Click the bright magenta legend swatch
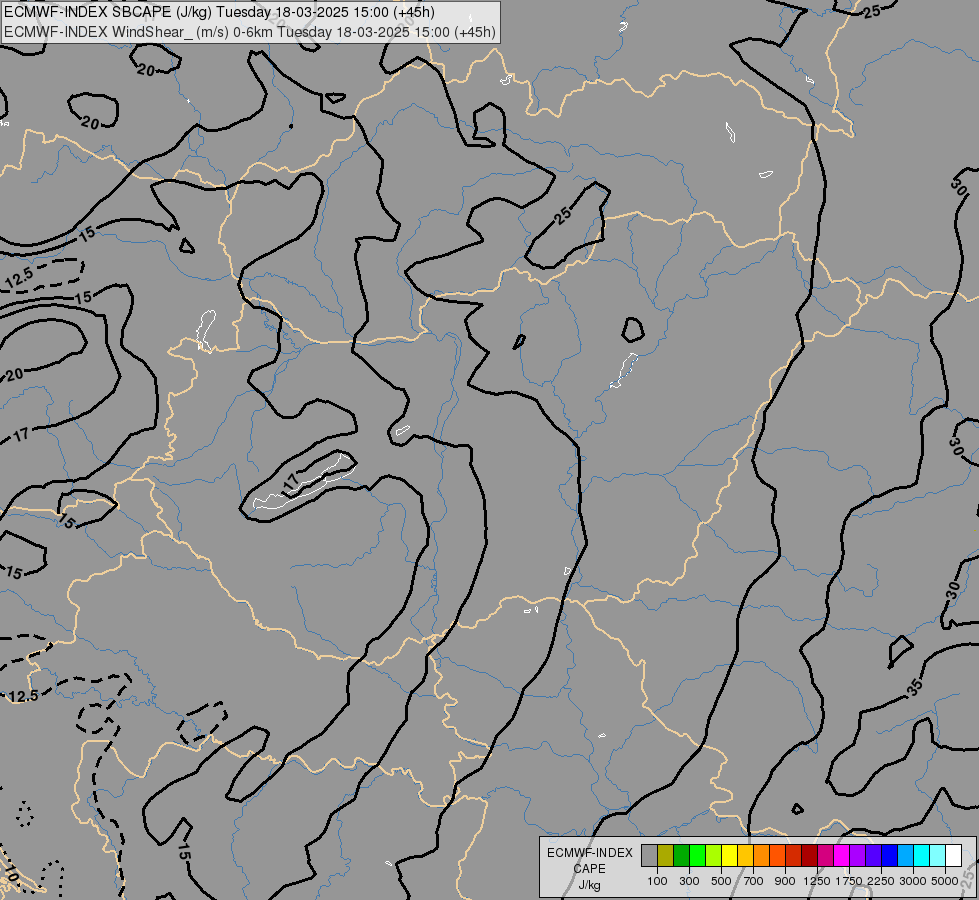Screen dimensions: 979x900 point(842,855)
